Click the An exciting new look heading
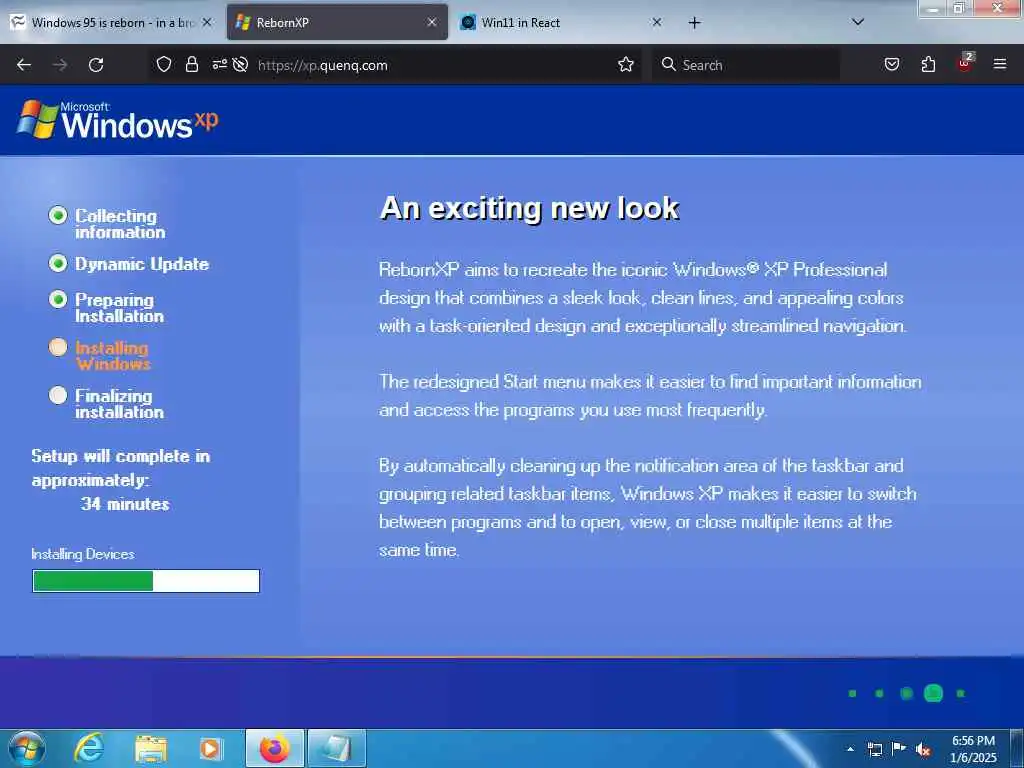 point(529,208)
